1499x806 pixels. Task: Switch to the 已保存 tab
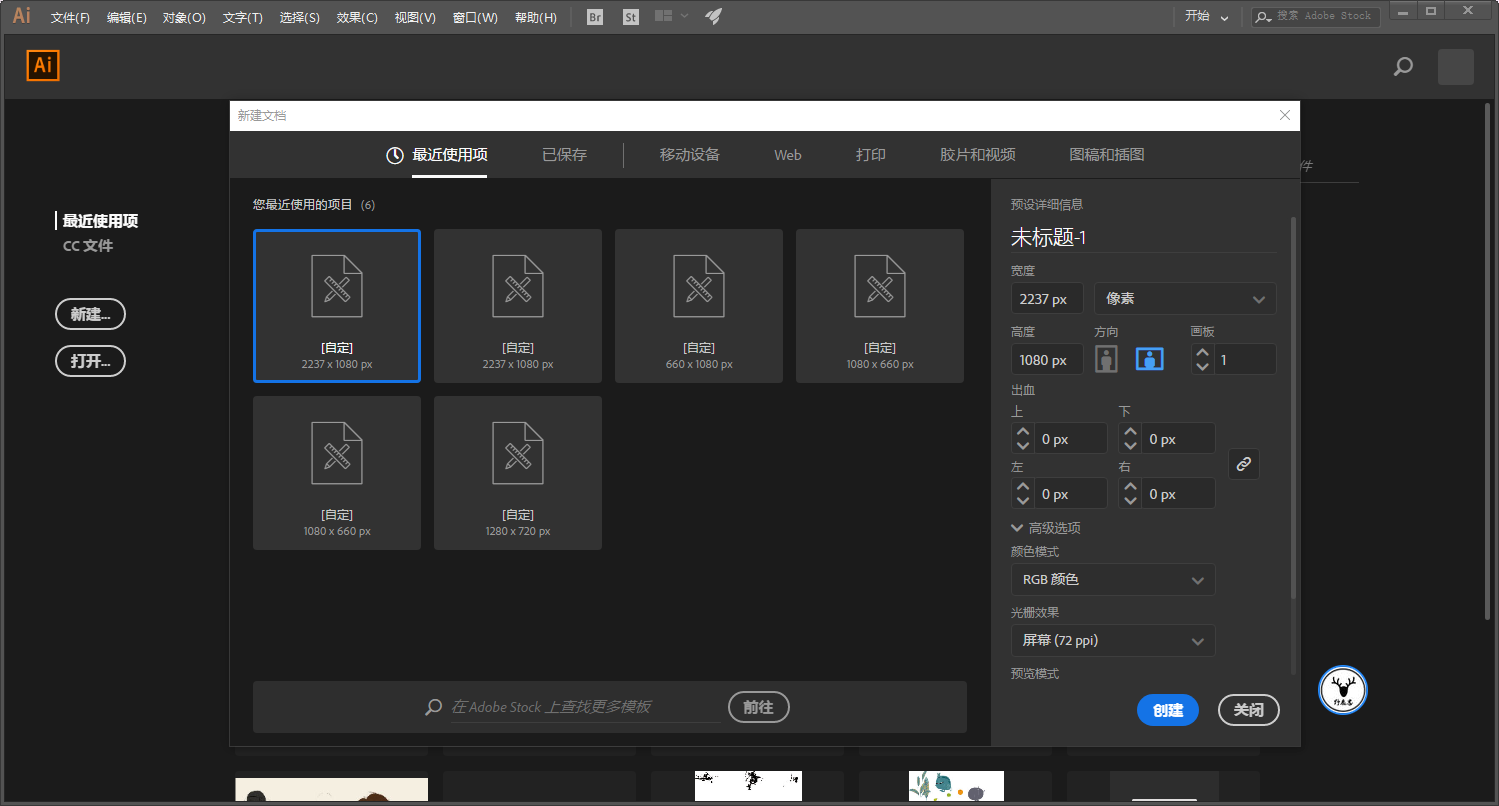564,155
